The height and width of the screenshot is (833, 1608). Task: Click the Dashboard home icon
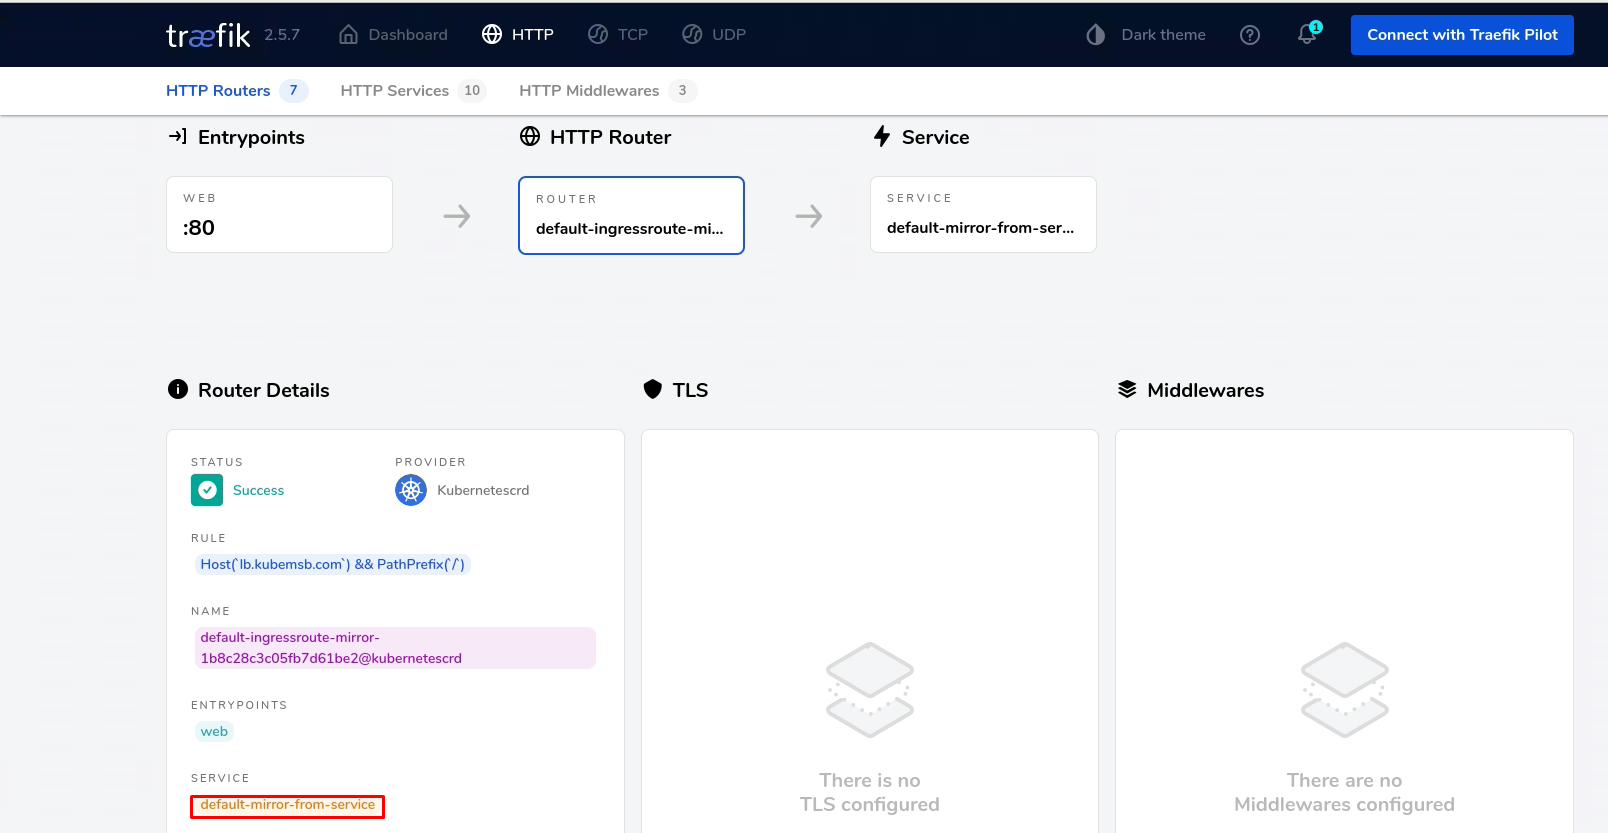coord(348,35)
